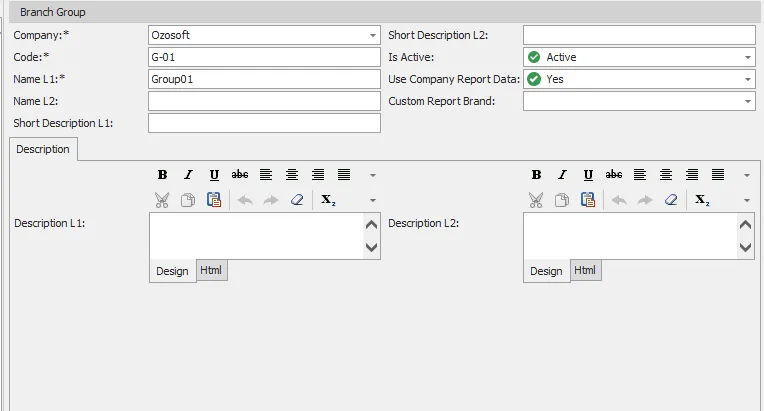Viewport: 764px width, 411px height.
Task: Click the Branch Group header bar
Action: [x=385, y=12]
